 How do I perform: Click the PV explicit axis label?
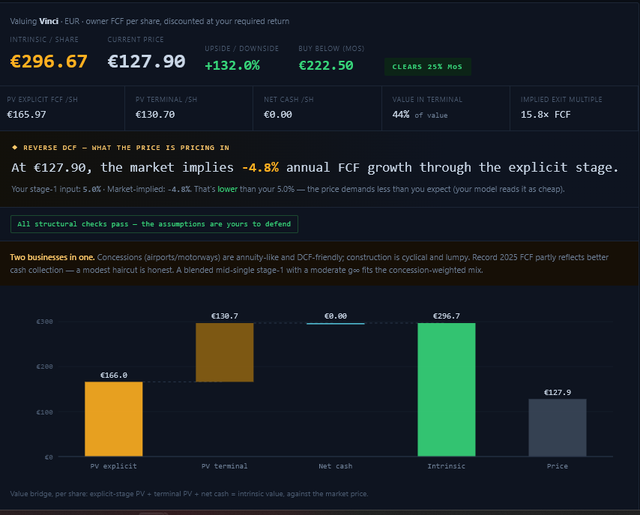(113, 466)
